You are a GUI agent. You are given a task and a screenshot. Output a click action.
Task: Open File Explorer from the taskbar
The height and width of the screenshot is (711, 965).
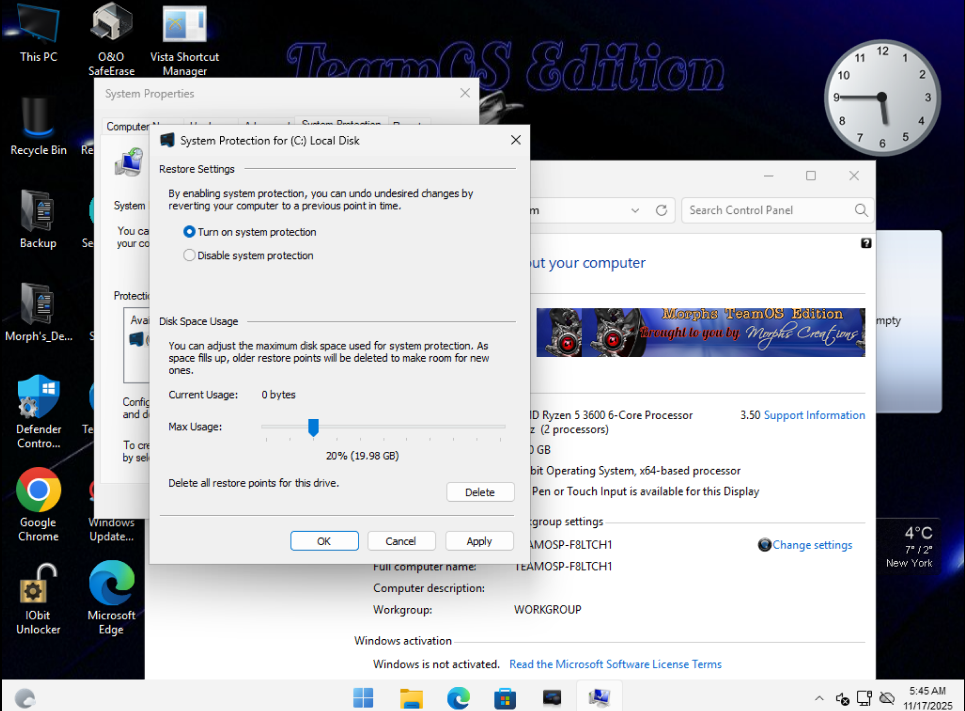click(x=411, y=697)
